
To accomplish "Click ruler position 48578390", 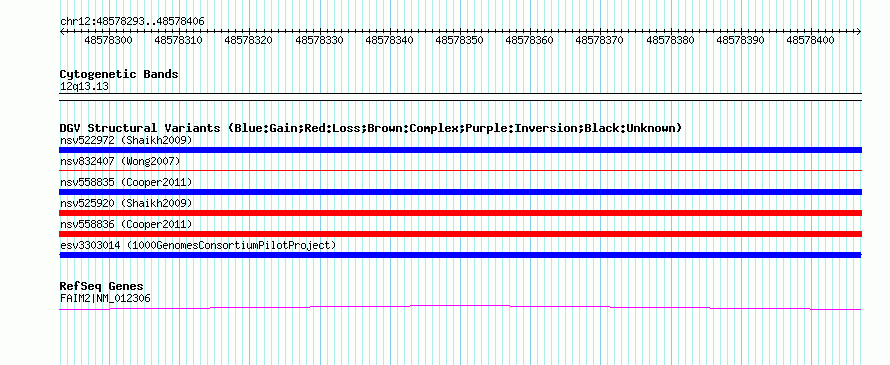I will [x=741, y=41].
